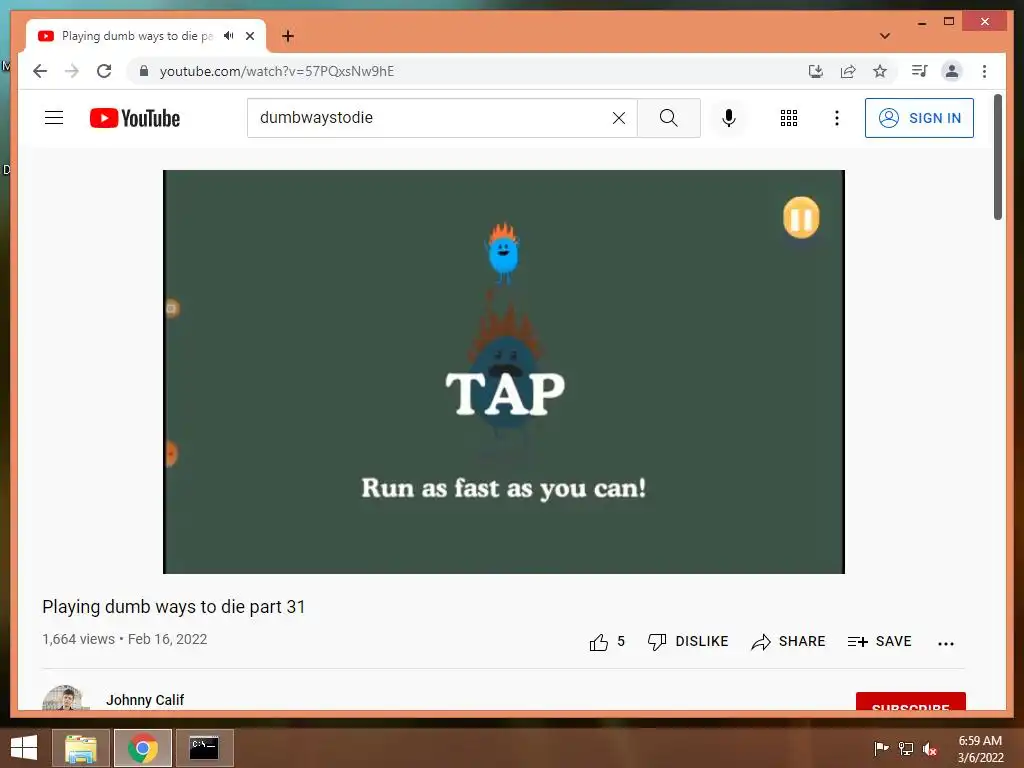
Task: Mute the tab using the speaker icon
Action: [x=229, y=36]
